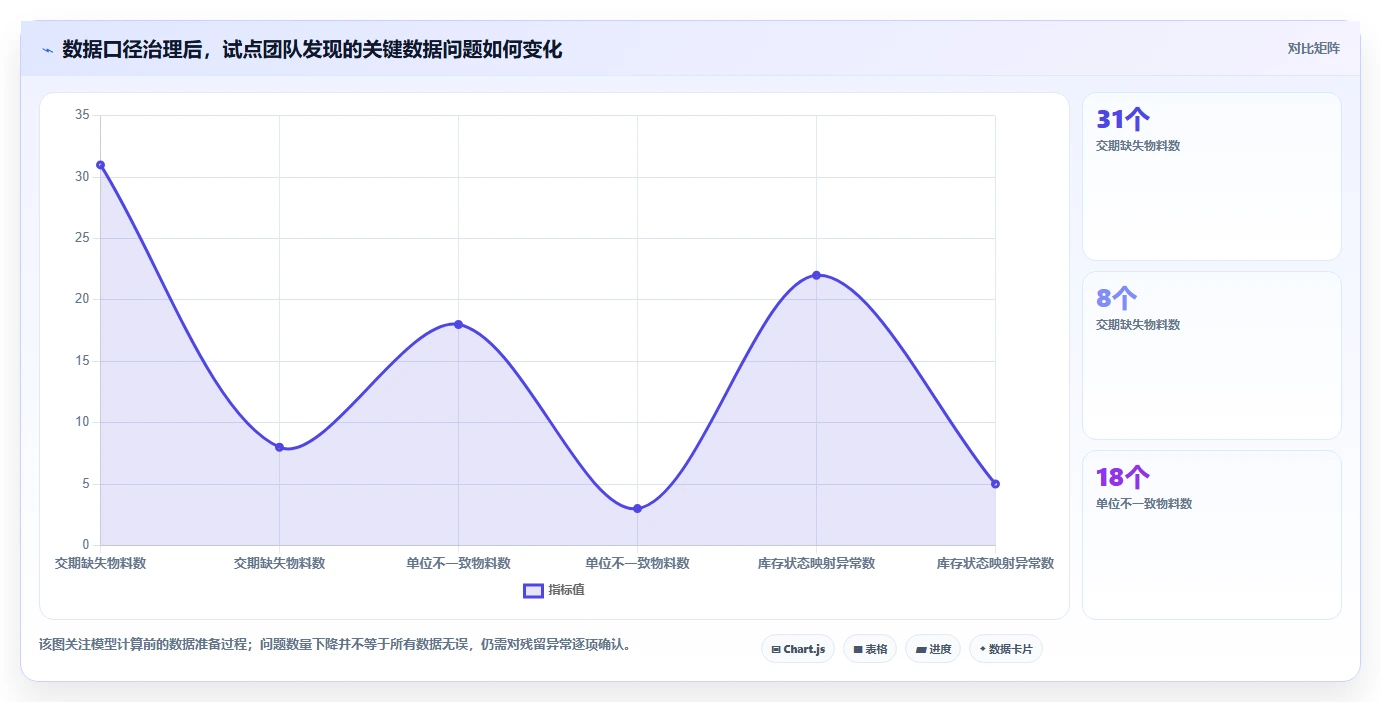Select the chart data point at value 31
This screenshot has height=702, width=1381.
click(x=100, y=165)
